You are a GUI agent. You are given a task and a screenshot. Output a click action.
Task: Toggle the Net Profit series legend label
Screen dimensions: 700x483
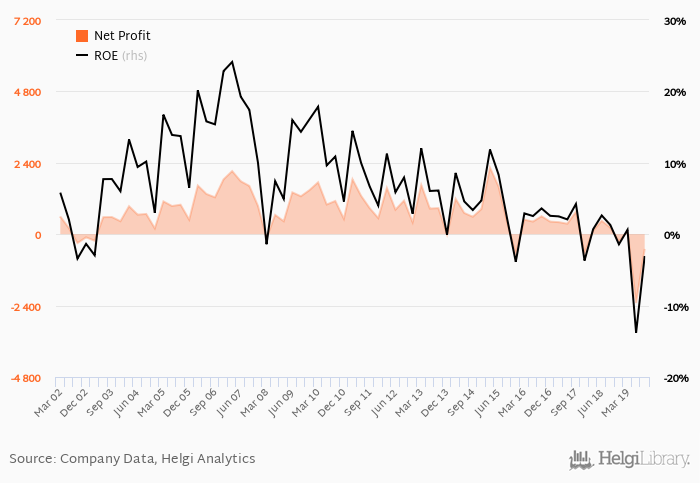(122, 36)
